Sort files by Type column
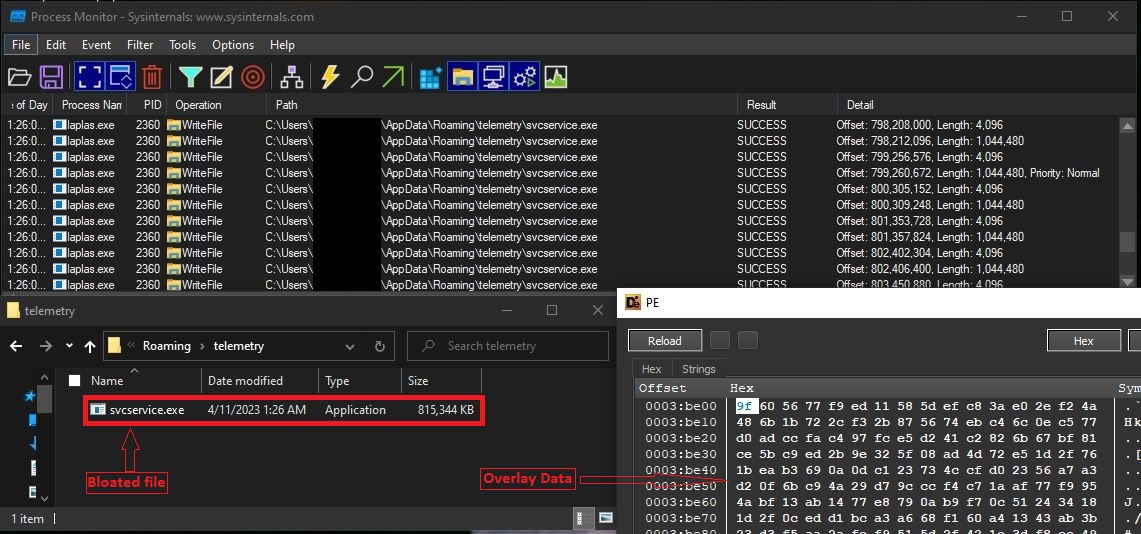 coord(359,380)
